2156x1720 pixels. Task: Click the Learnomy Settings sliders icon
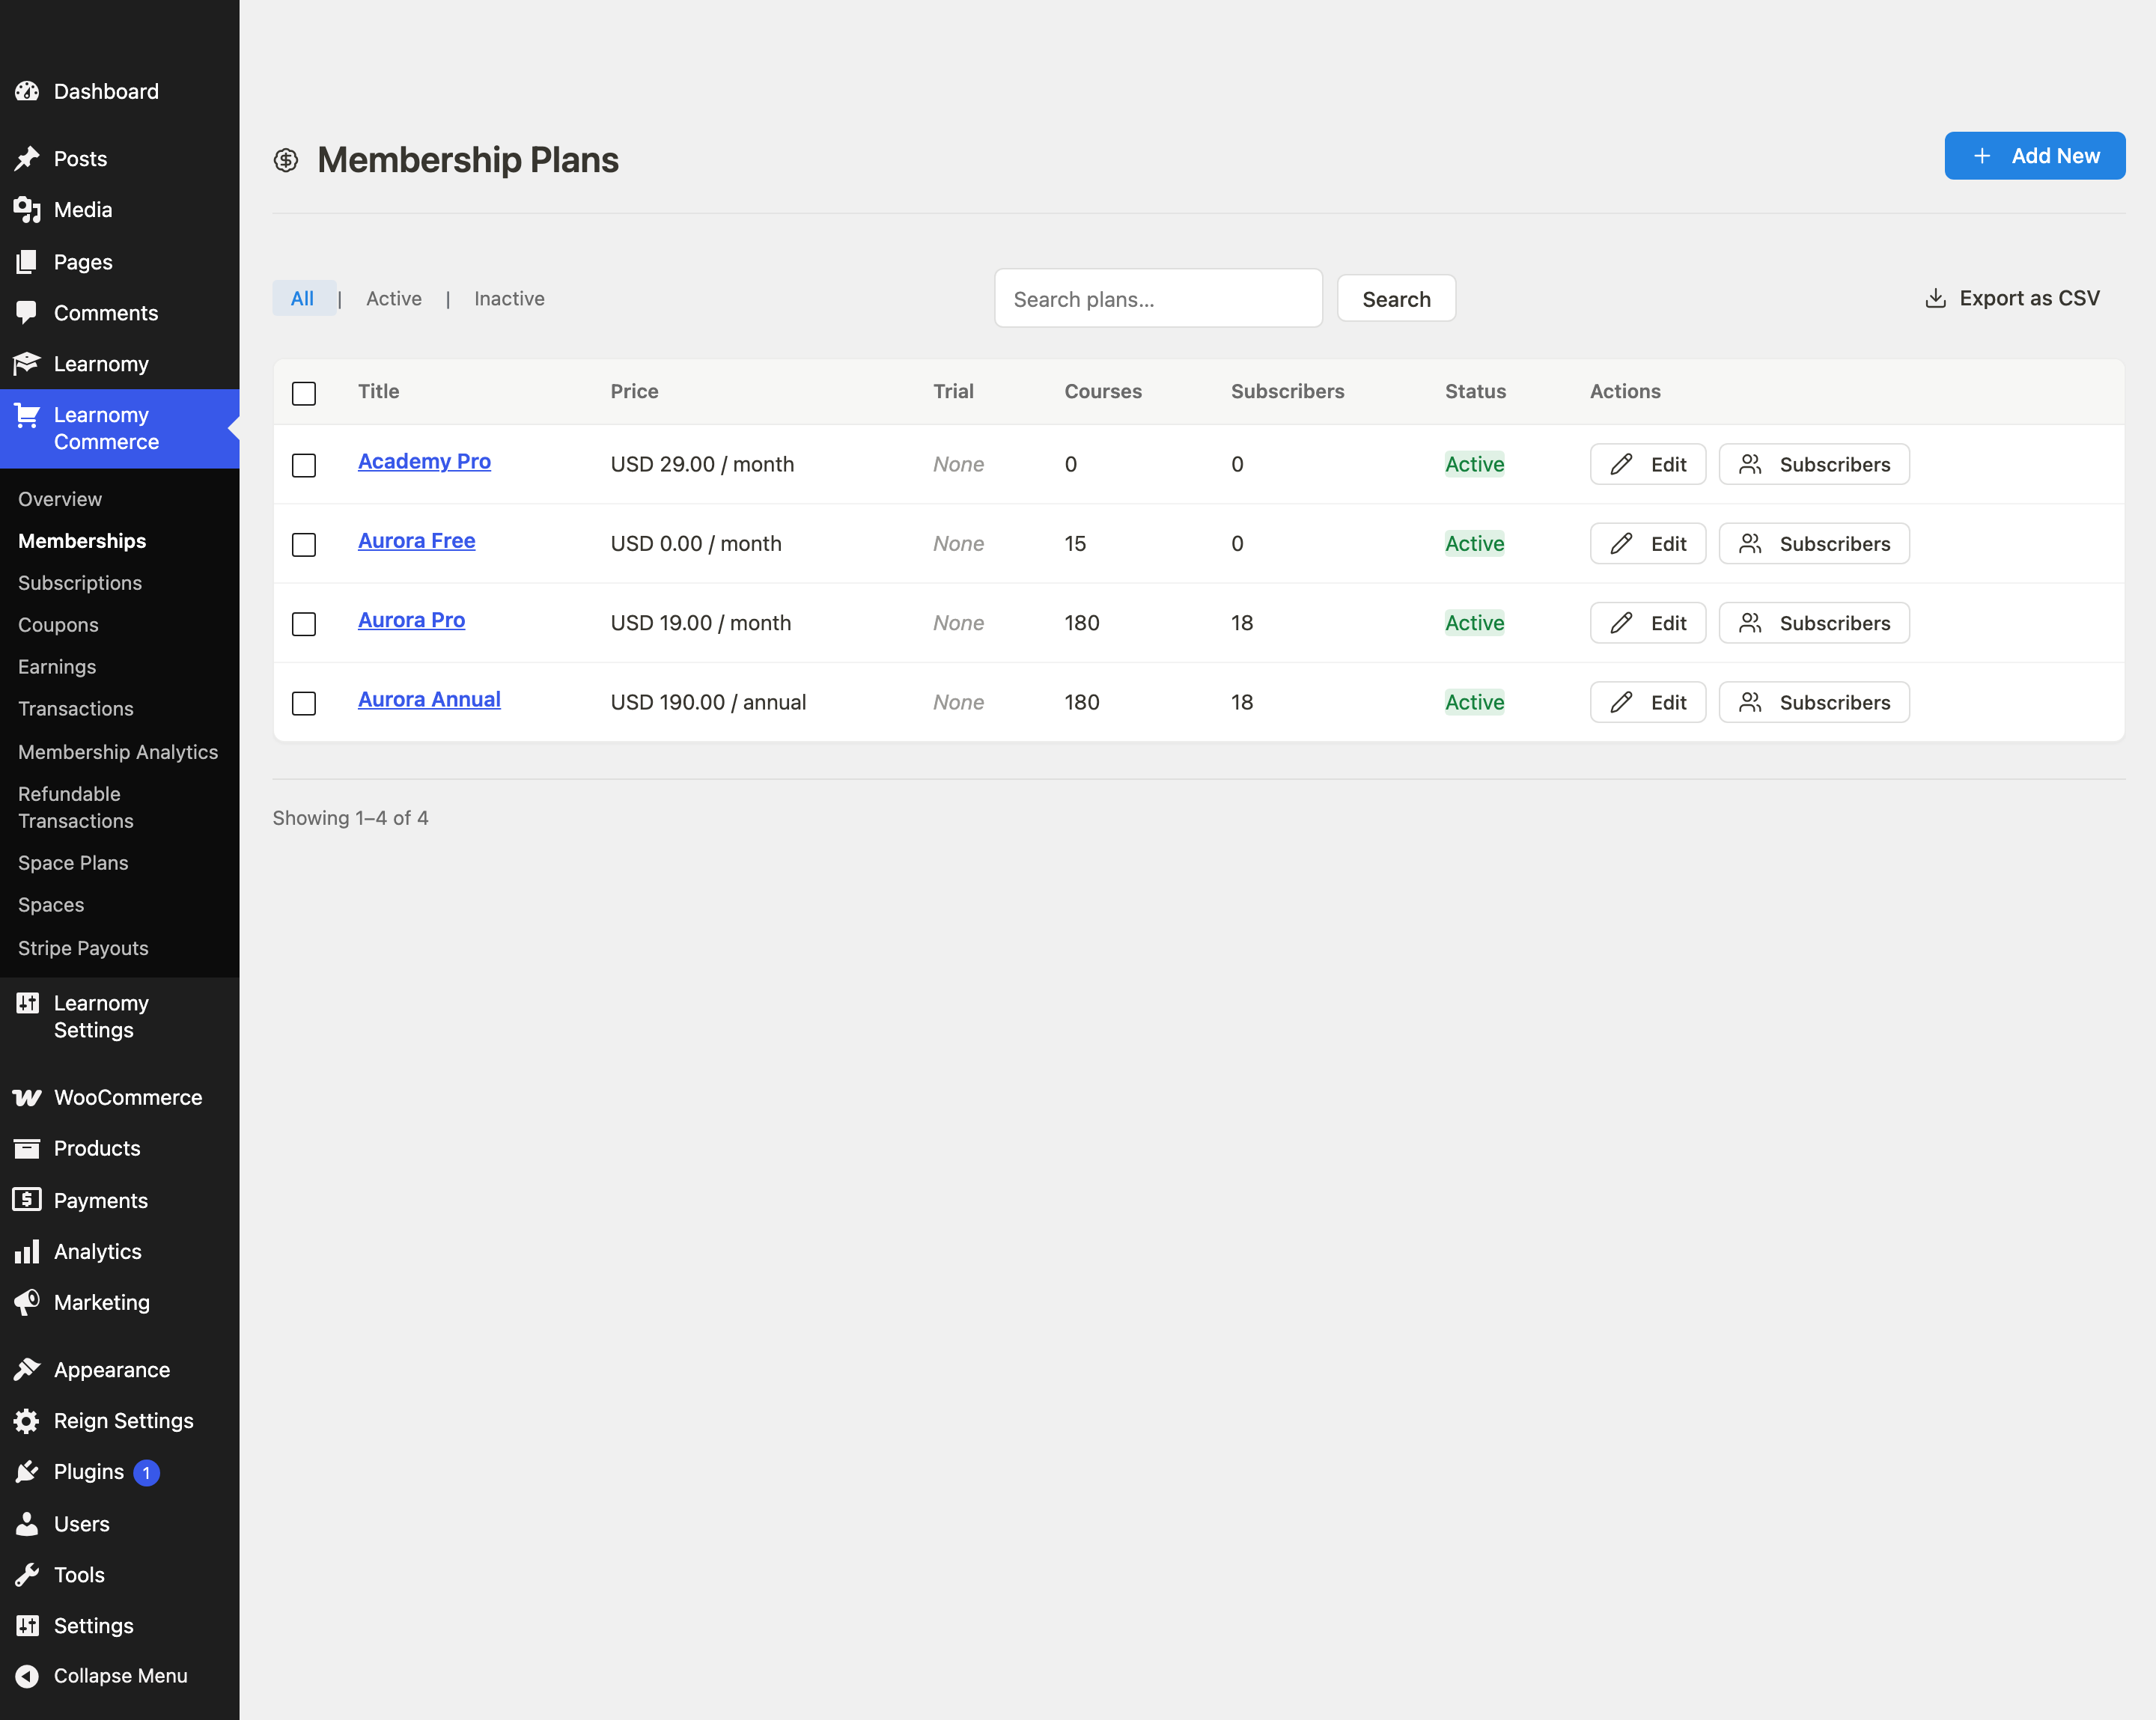[x=27, y=1003]
